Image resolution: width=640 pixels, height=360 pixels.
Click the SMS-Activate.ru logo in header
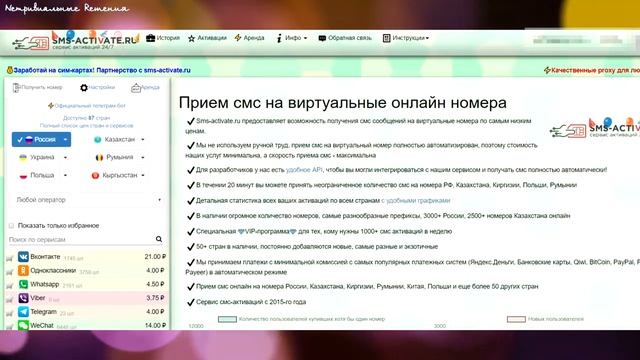(75, 41)
